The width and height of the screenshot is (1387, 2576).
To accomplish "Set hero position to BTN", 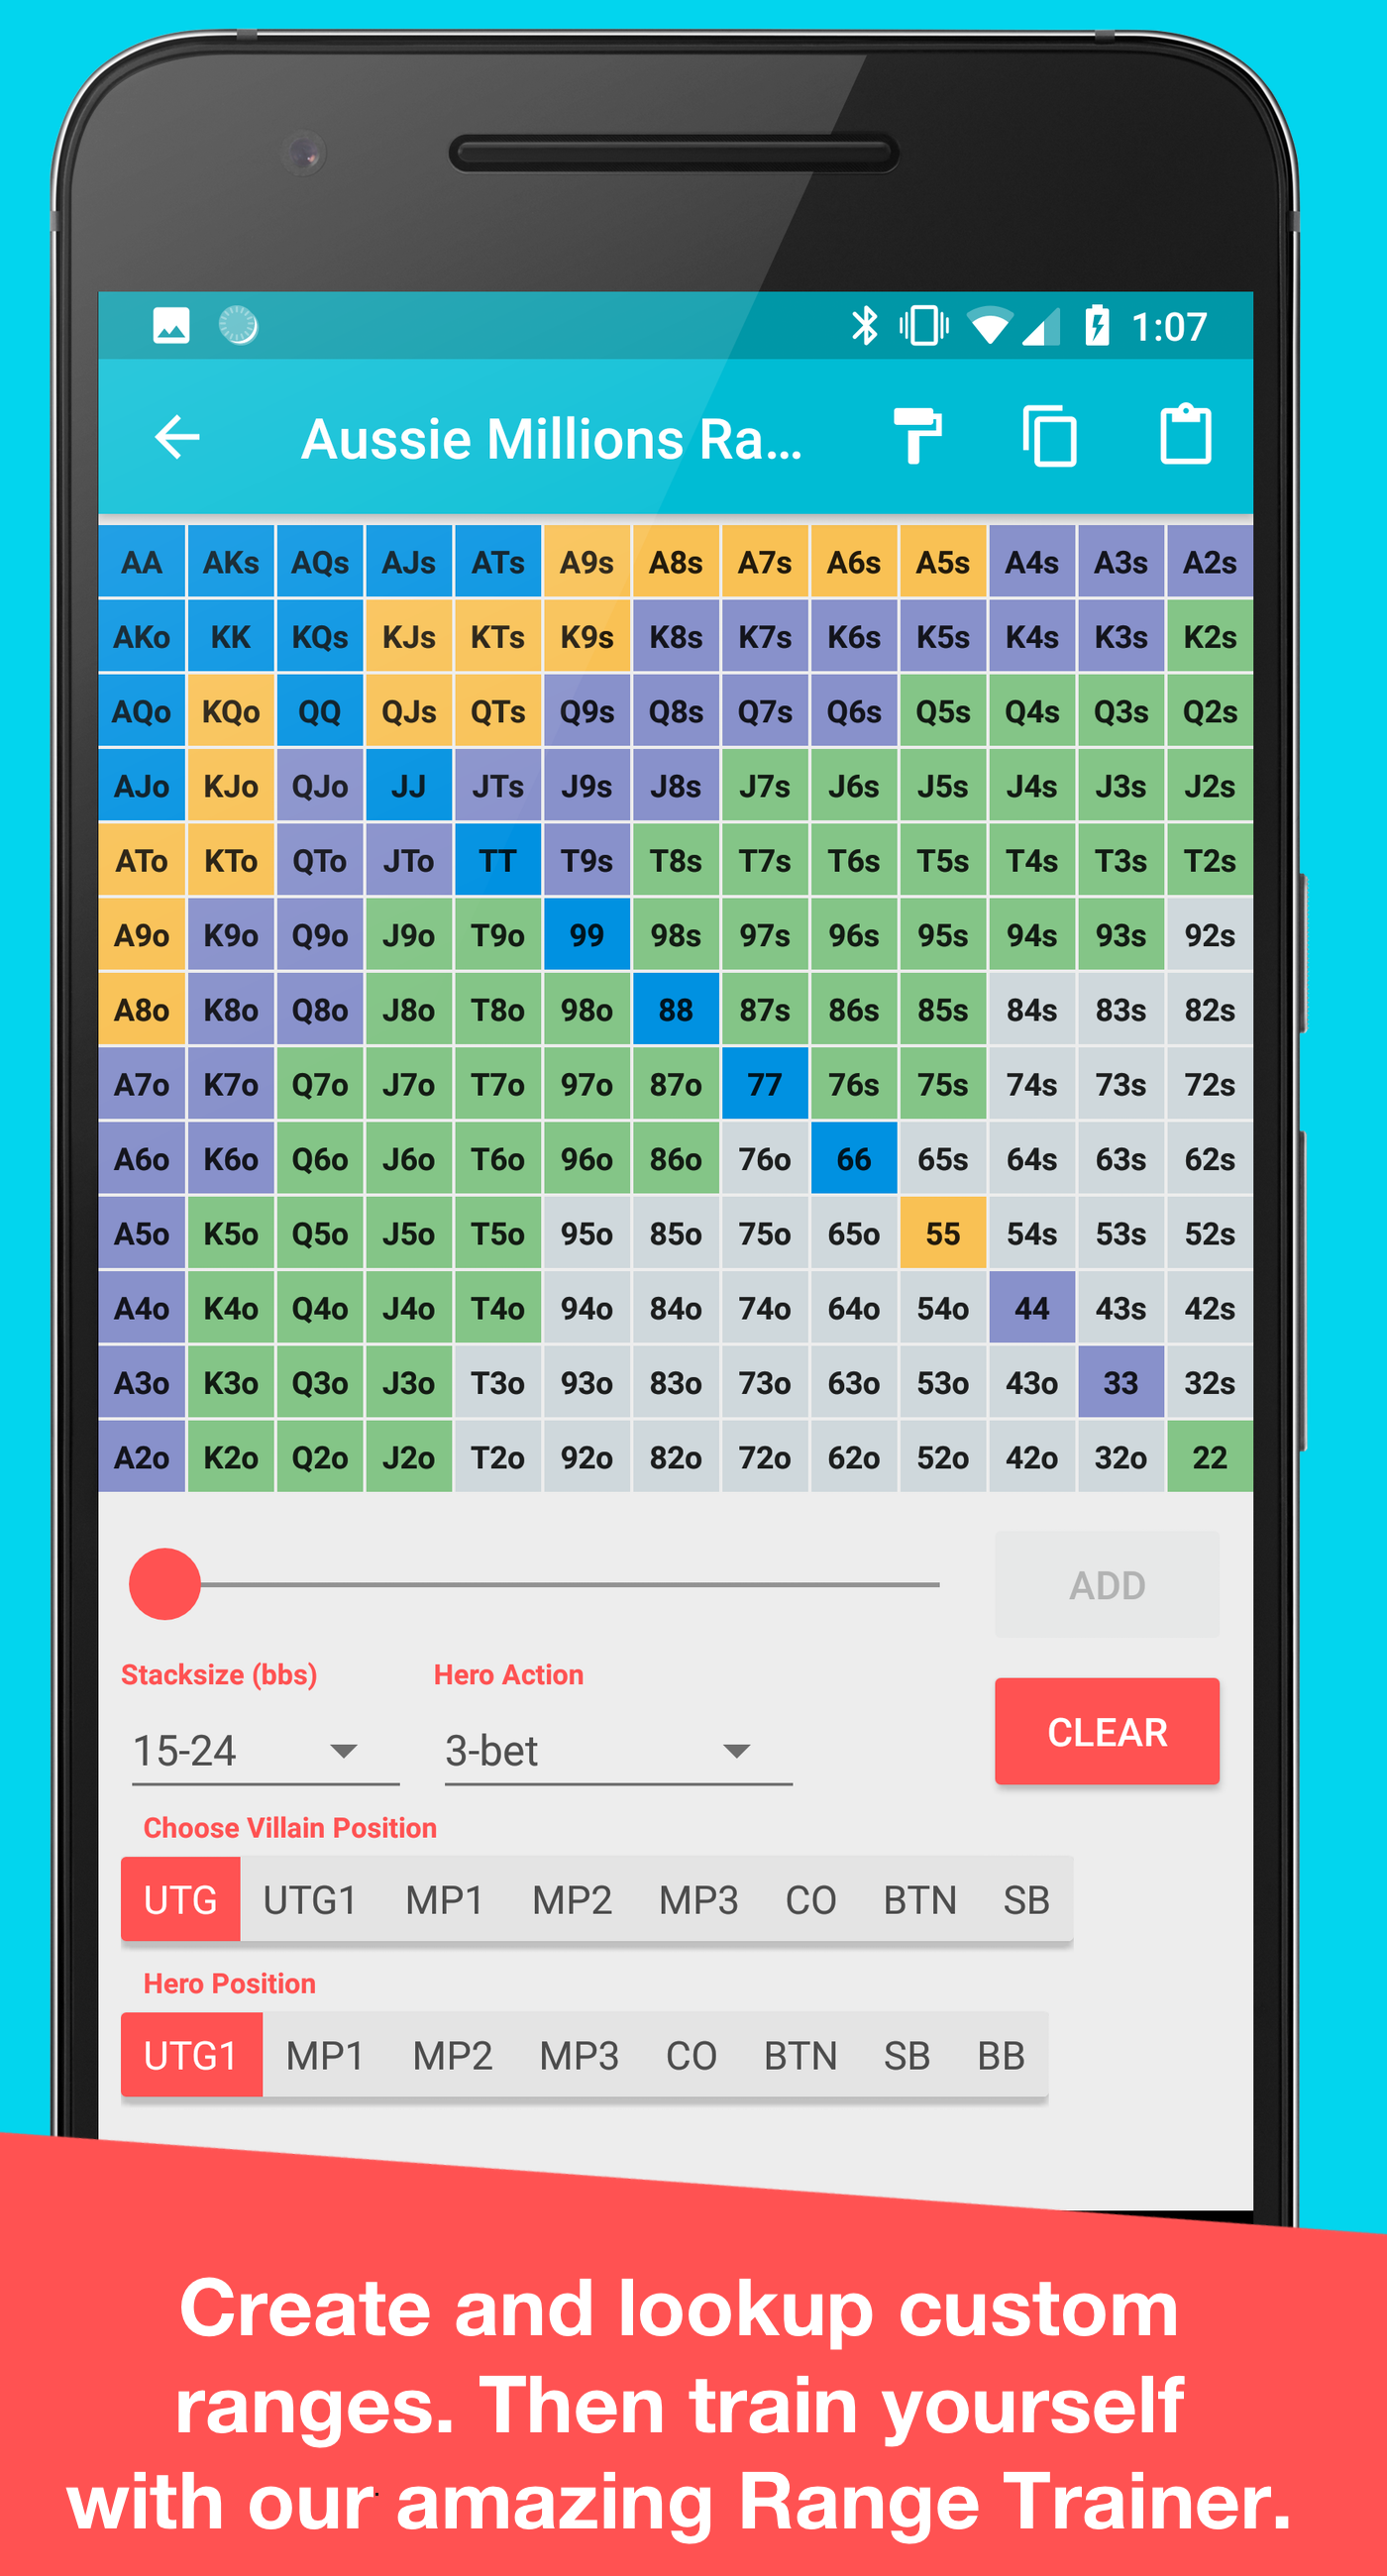I will [x=800, y=2055].
